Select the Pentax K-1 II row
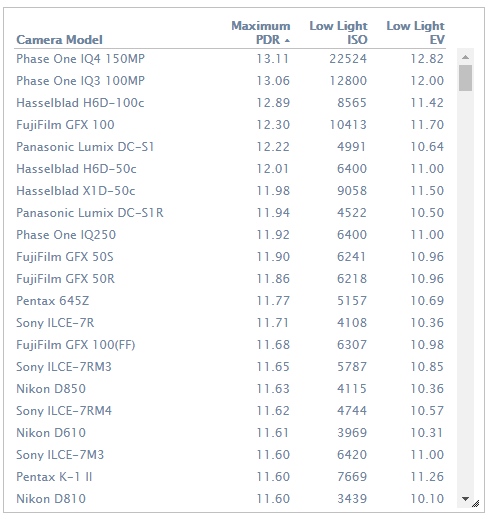Image resolution: width=489 pixels, height=519 pixels. tap(230, 477)
